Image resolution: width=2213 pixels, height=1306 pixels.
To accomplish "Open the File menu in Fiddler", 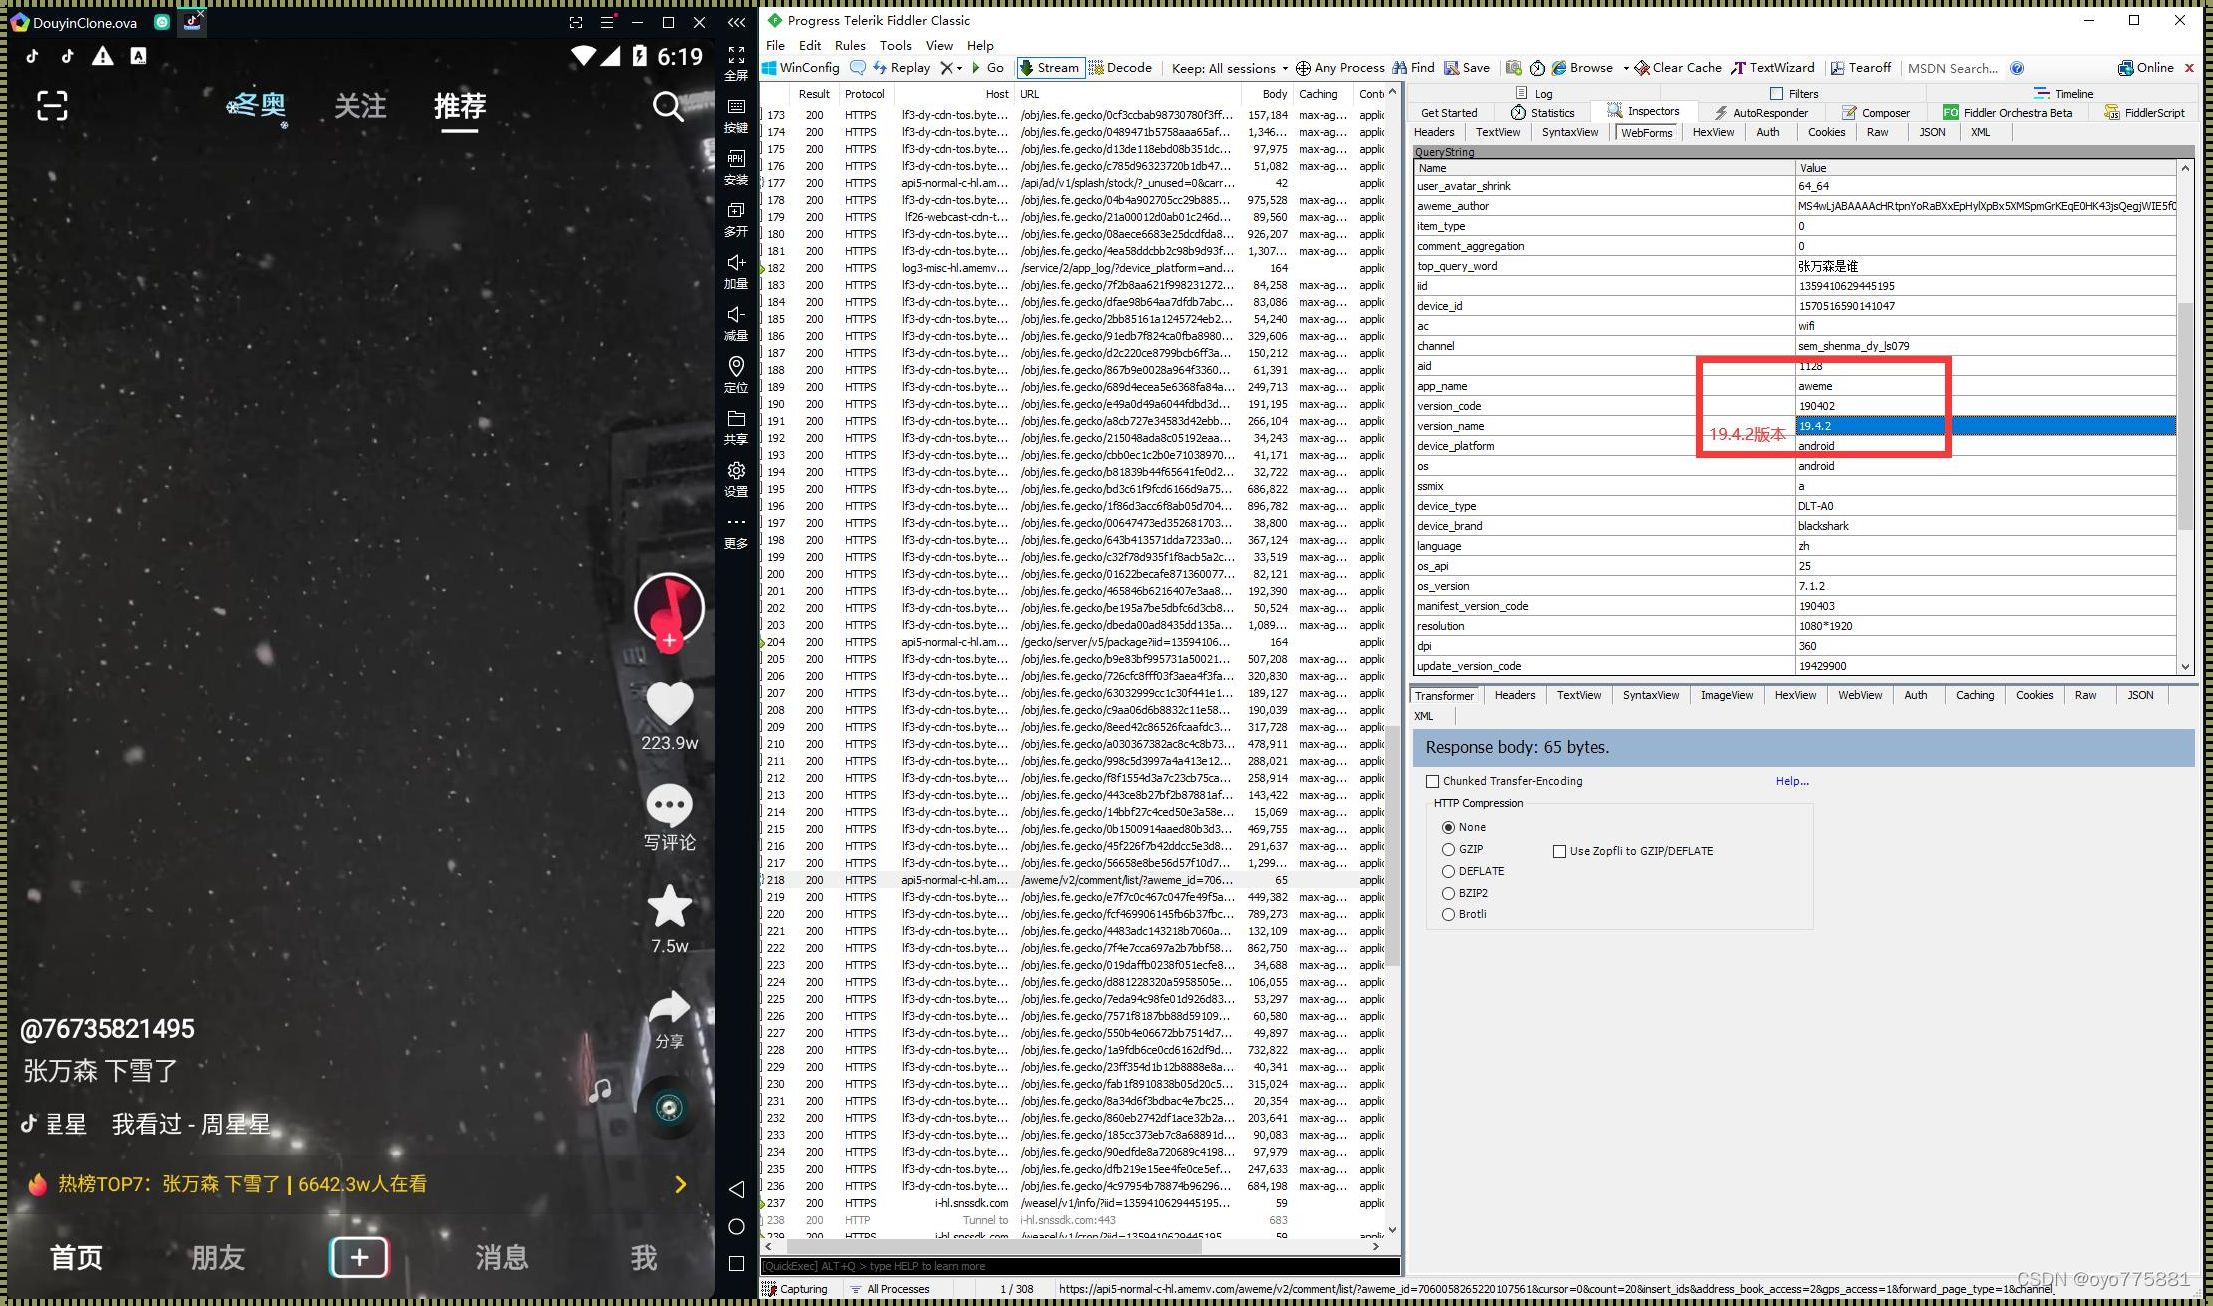I will click(x=775, y=45).
